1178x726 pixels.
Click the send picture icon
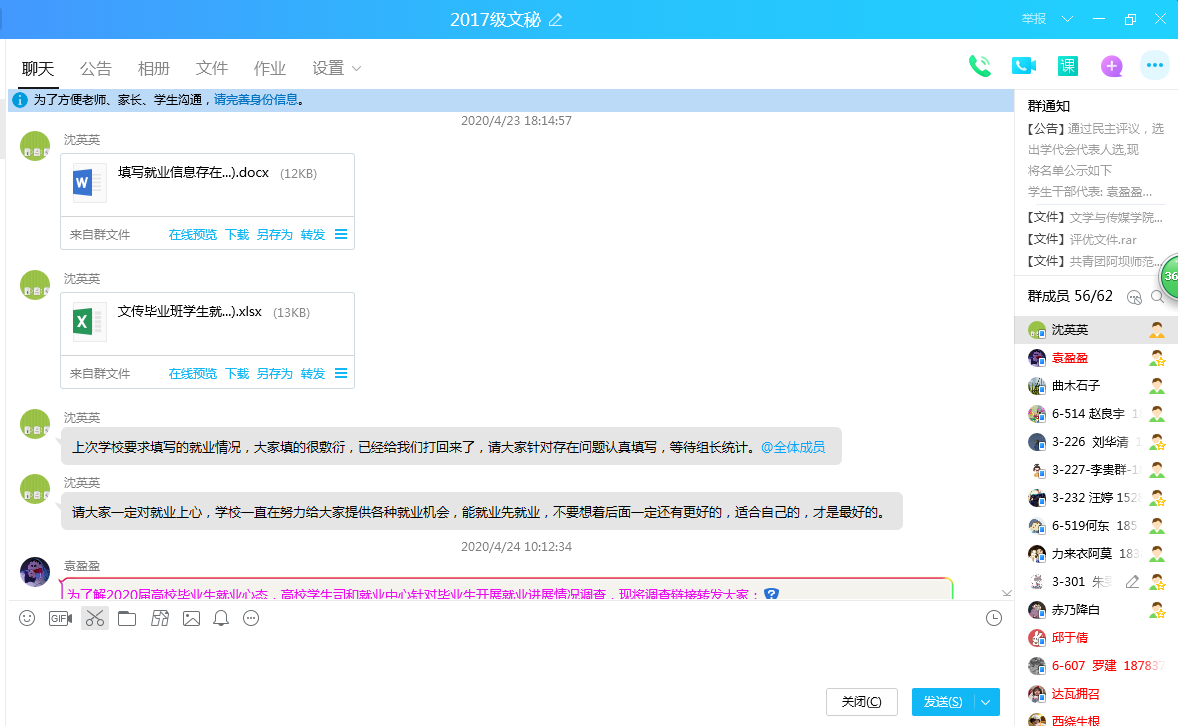click(x=191, y=618)
